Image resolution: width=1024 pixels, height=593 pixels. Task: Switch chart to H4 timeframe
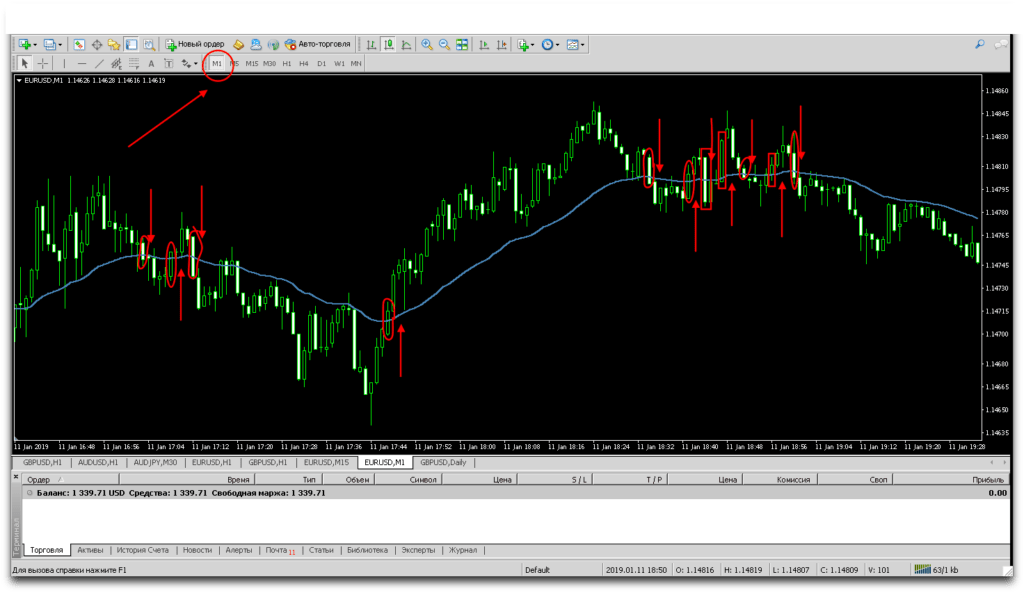click(x=304, y=63)
